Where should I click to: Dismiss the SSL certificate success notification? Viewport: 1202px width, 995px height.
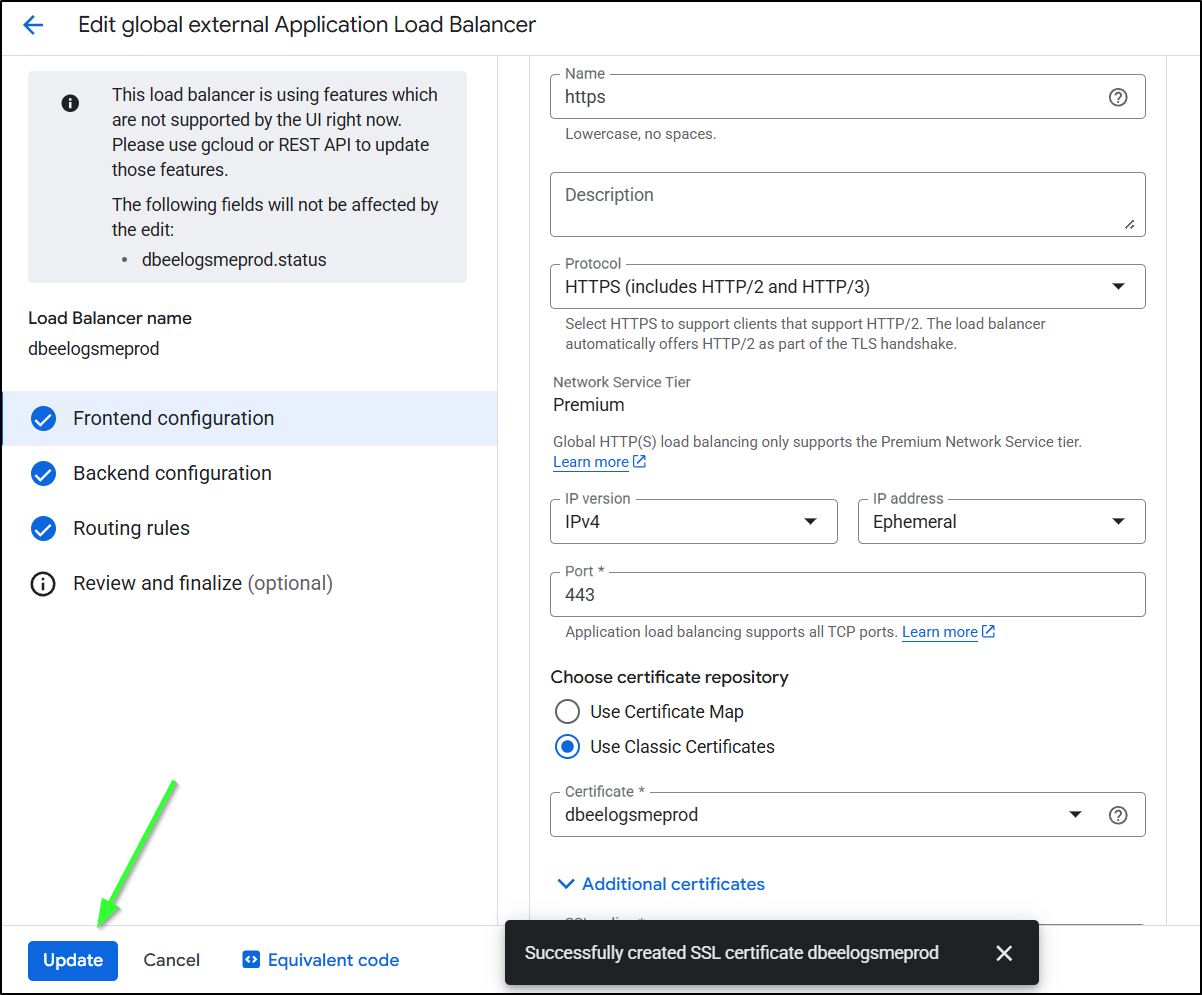(x=1004, y=953)
